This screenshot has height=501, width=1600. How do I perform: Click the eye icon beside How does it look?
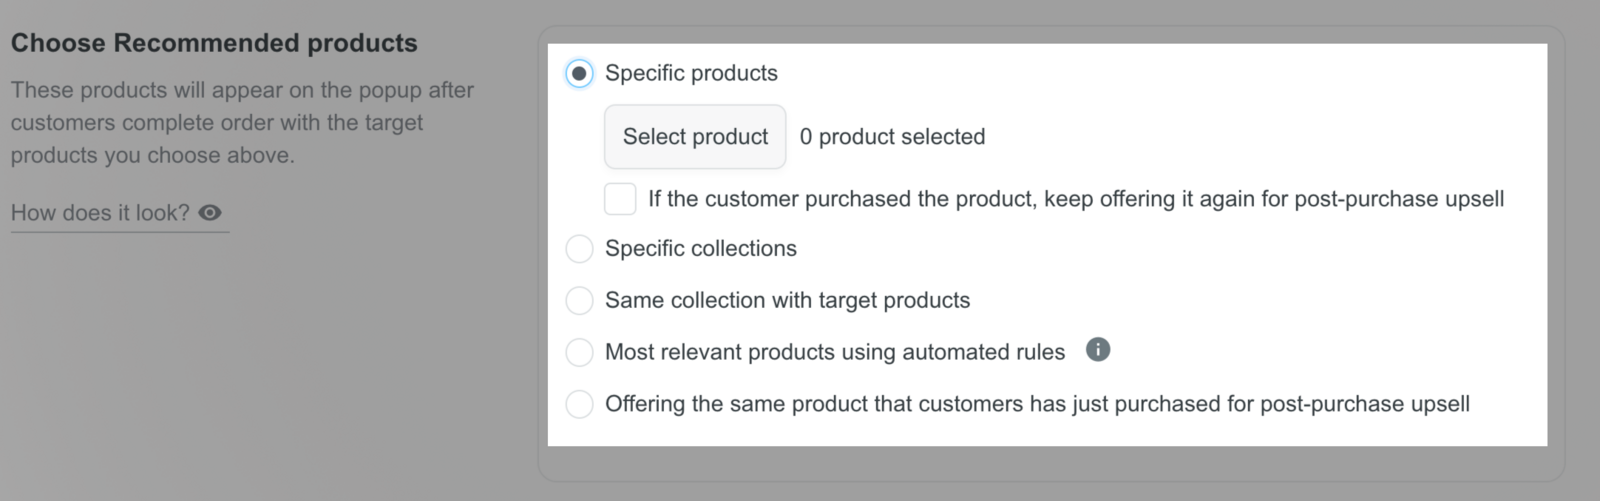pos(210,213)
